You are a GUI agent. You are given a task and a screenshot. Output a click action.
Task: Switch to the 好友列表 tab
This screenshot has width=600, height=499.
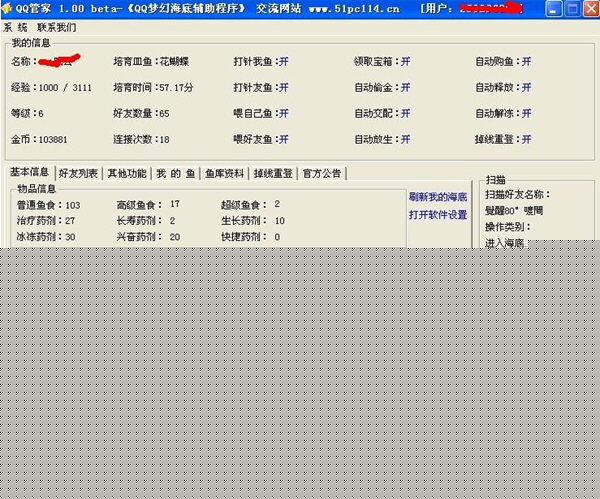(x=78, y=173)
